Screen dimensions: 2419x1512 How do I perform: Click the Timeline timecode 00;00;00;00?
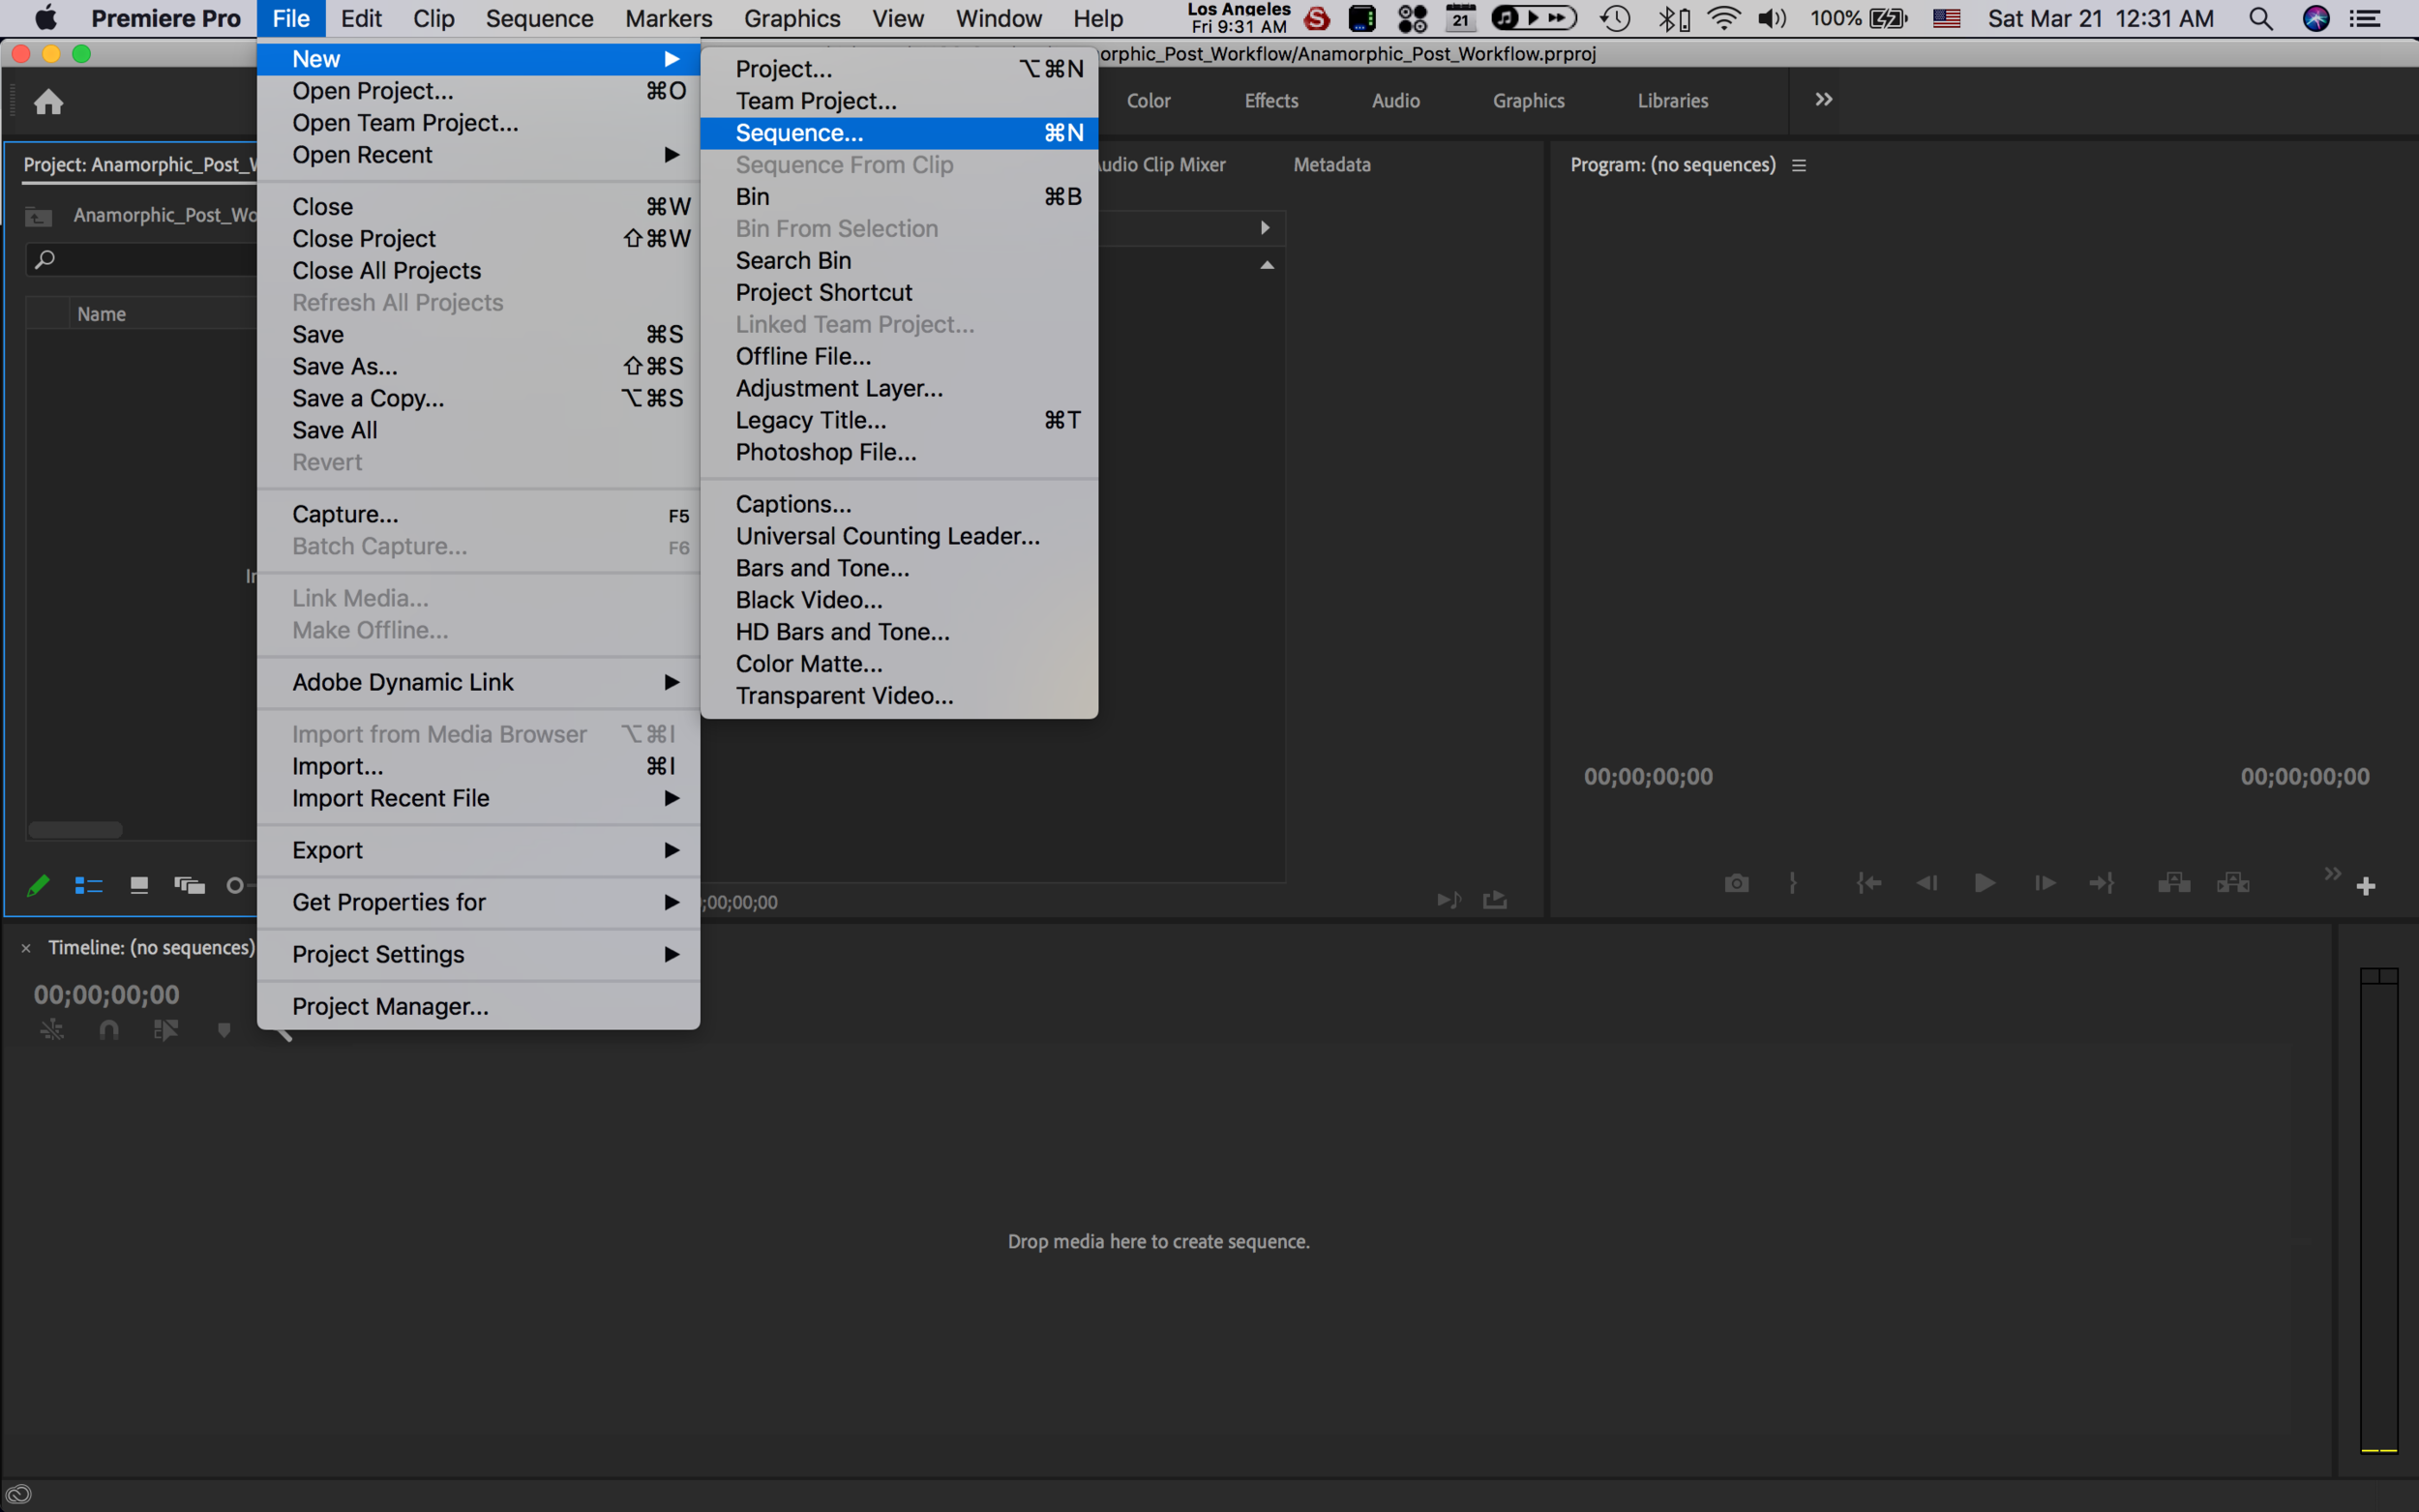tap(107, 994)
